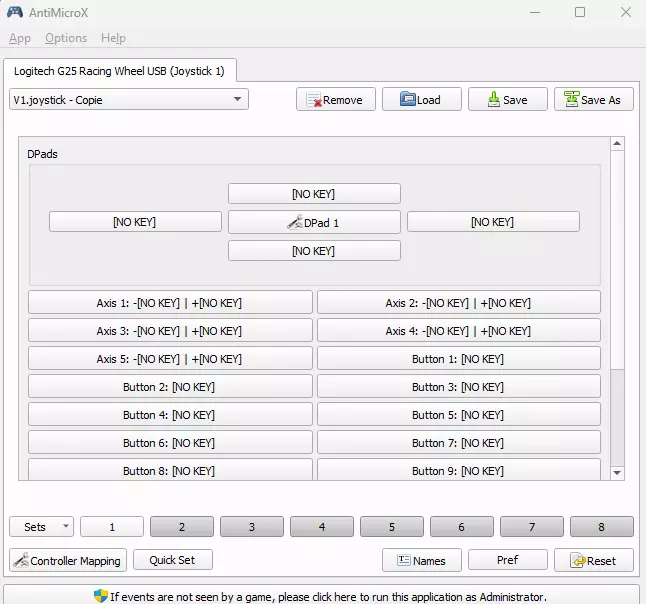The image size is (646, 604).
Task: Assign key to DPad left direction
Action: point(135,222)
